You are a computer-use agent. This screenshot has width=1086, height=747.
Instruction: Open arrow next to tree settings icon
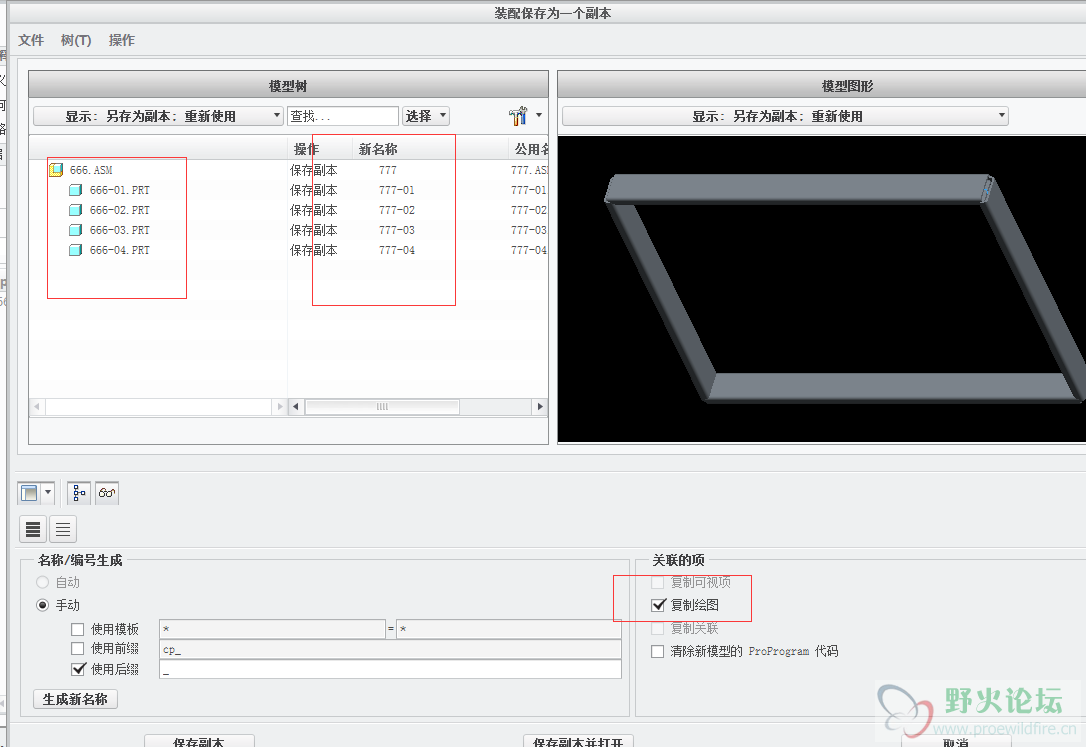[x=539, y=116]
